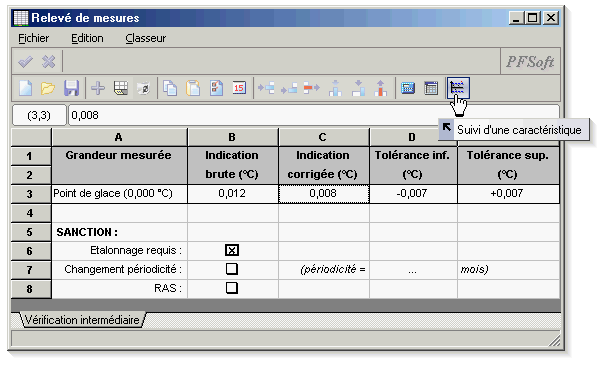Click the 'Grandeur mesurée' header cell

click(119, 165)
